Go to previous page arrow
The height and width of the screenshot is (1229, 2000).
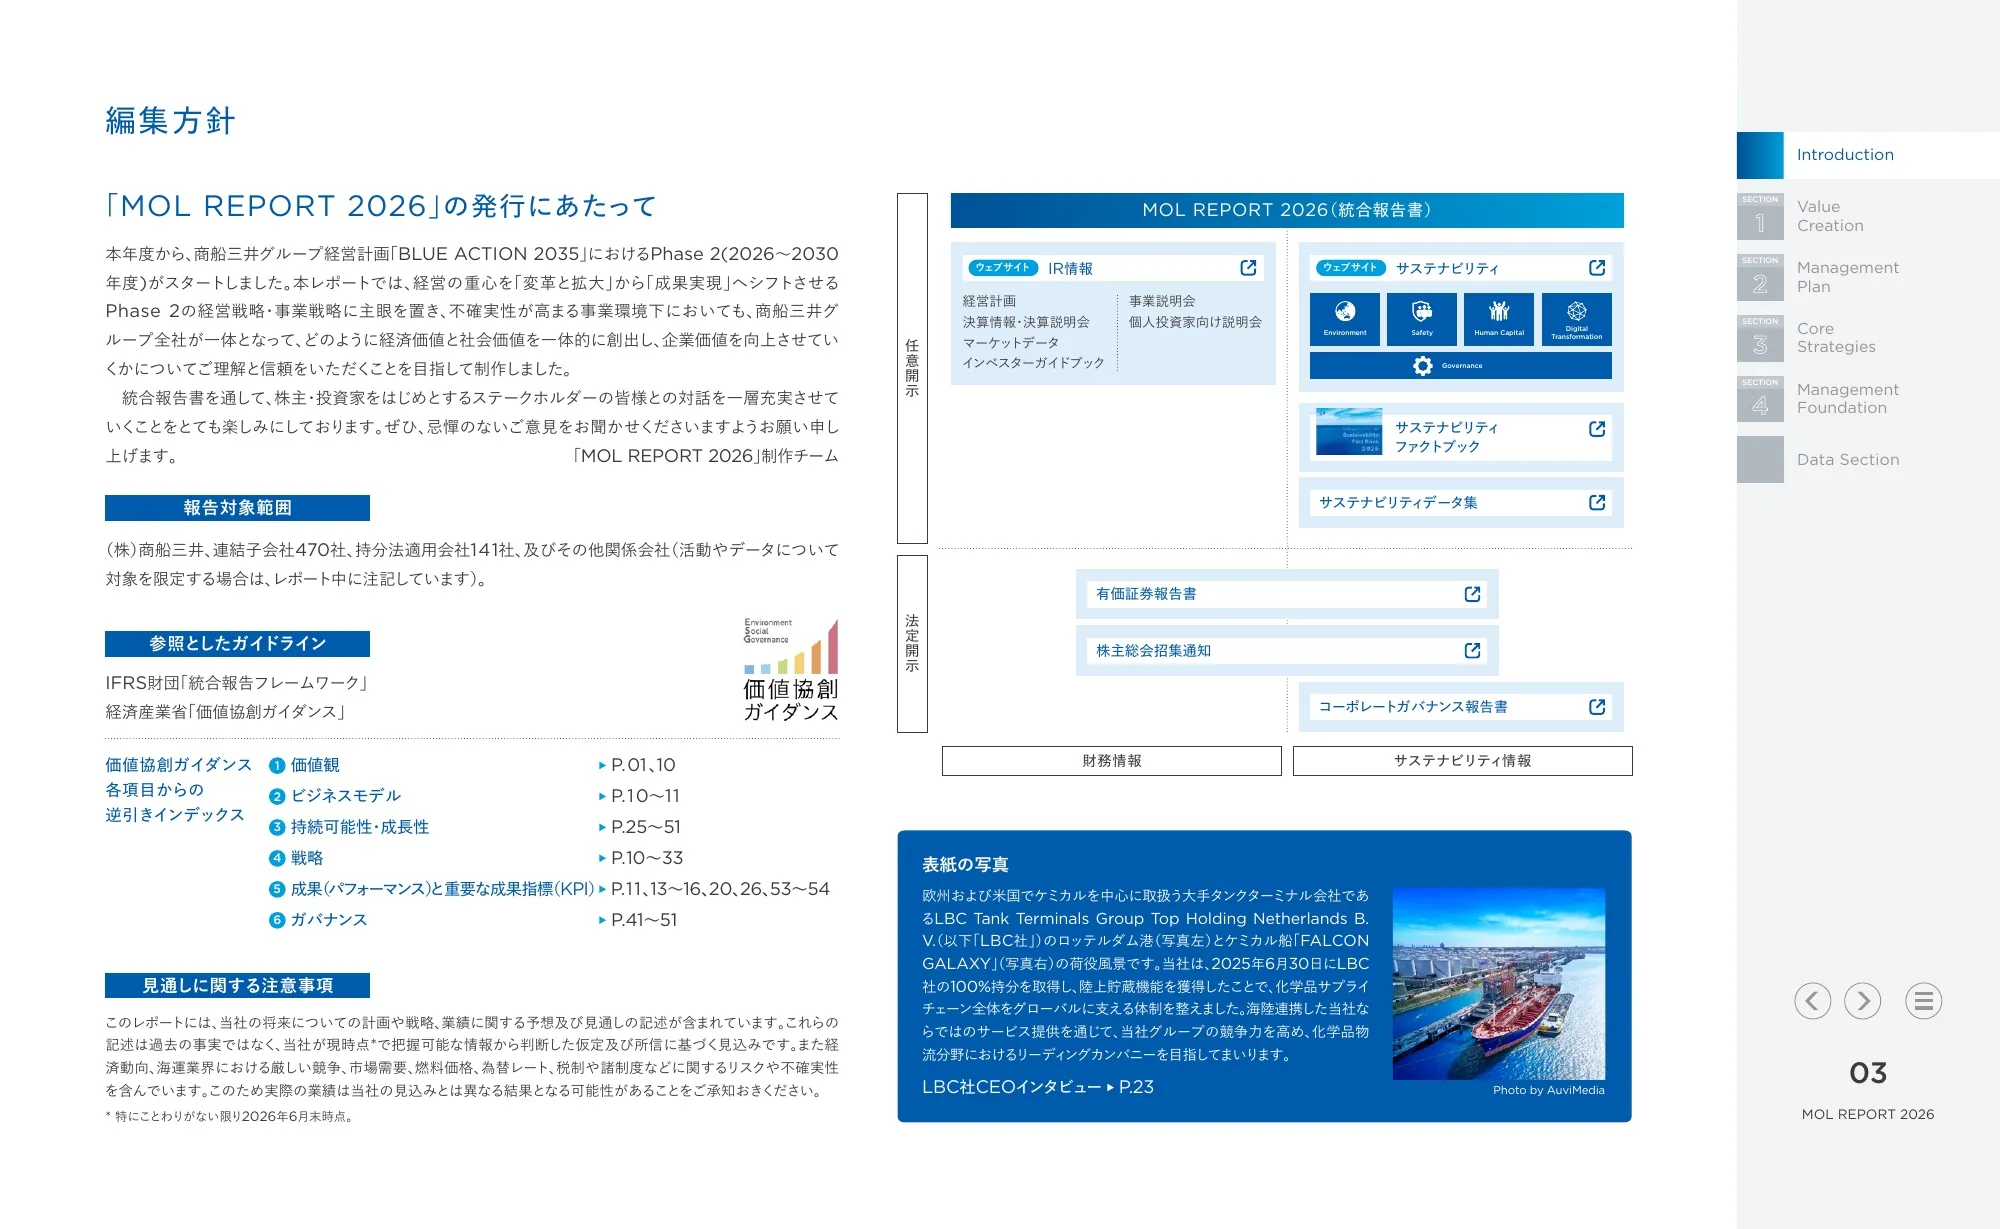pos(1812,1001)
